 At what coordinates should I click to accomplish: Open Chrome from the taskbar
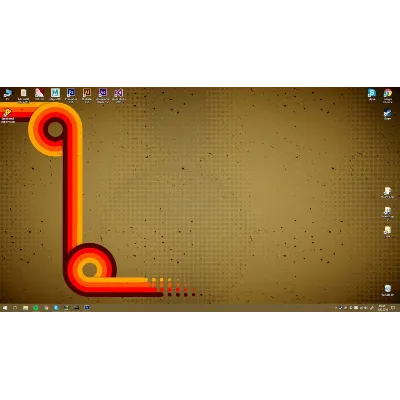(46, 308)
